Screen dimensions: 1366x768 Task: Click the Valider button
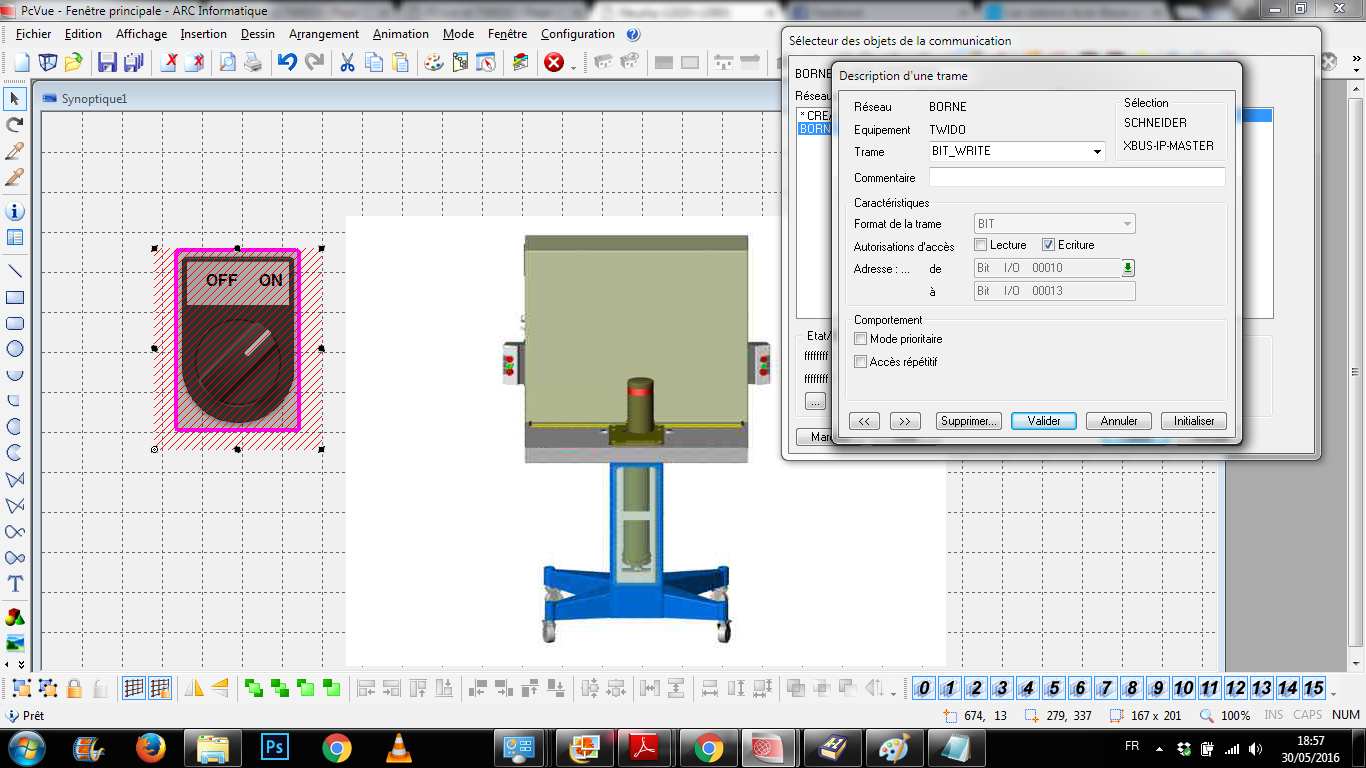[1043, 421]
